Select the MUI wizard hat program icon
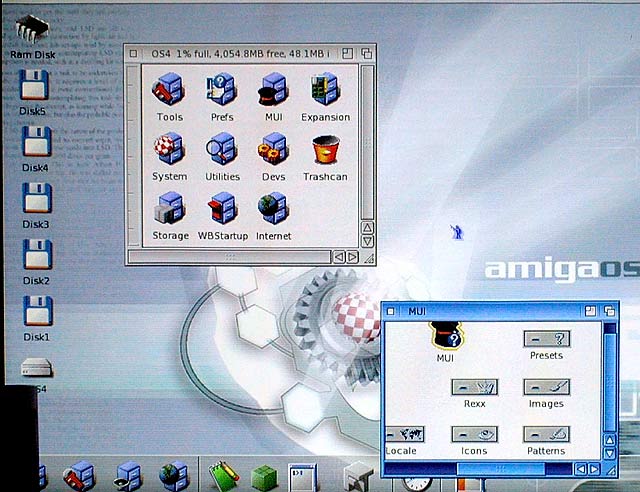The width and height of the screenshot is (640, 492). 446,335
